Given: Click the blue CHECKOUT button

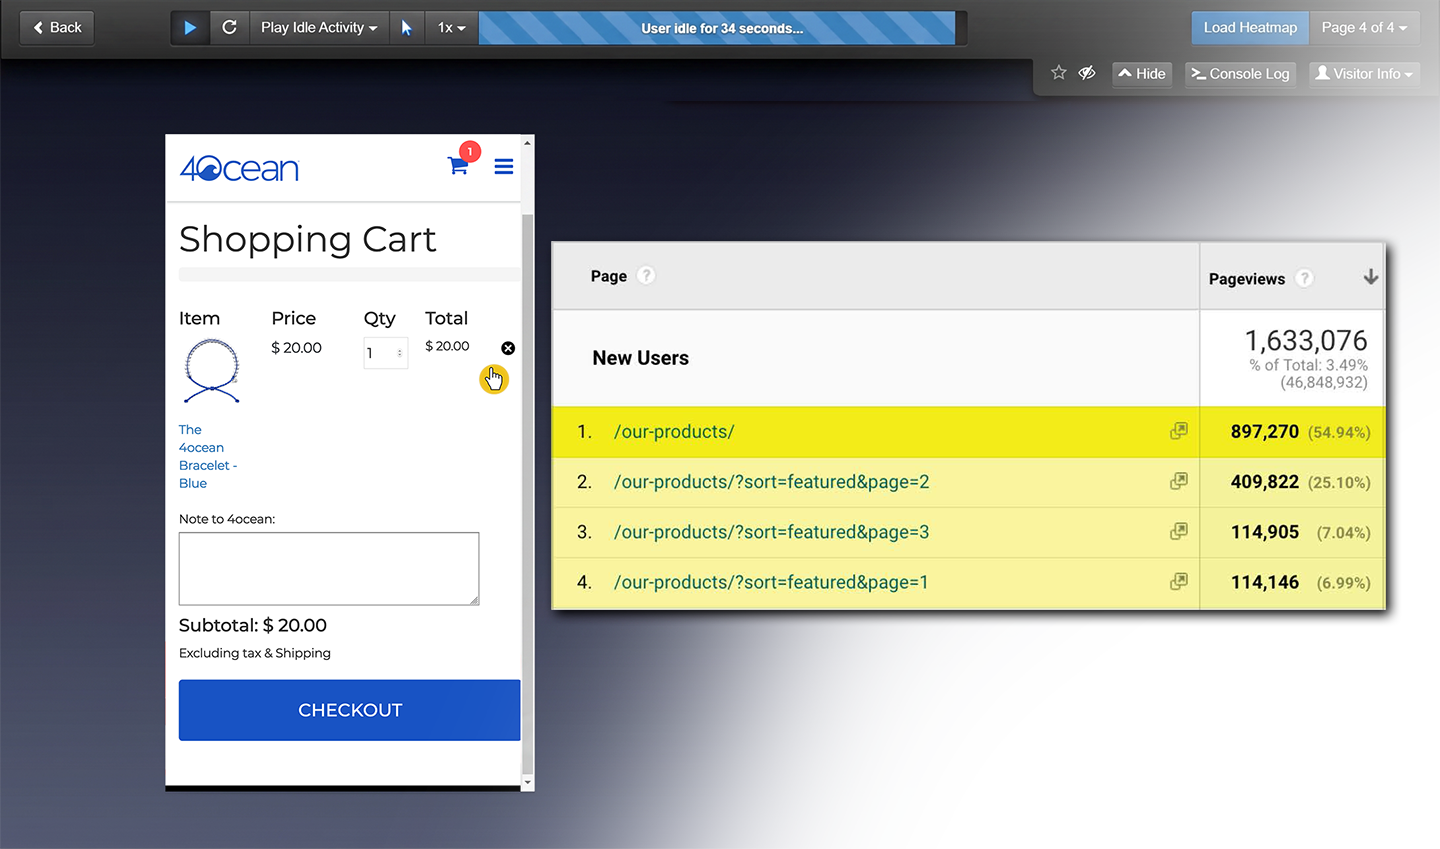Looking at the screenshot, I should (350, 710).
